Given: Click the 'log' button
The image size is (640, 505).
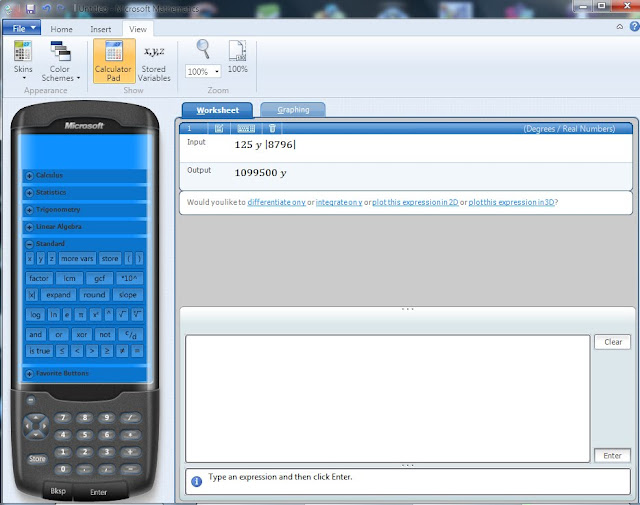Looking at the screenshot, I should click(x=36, y=315).
